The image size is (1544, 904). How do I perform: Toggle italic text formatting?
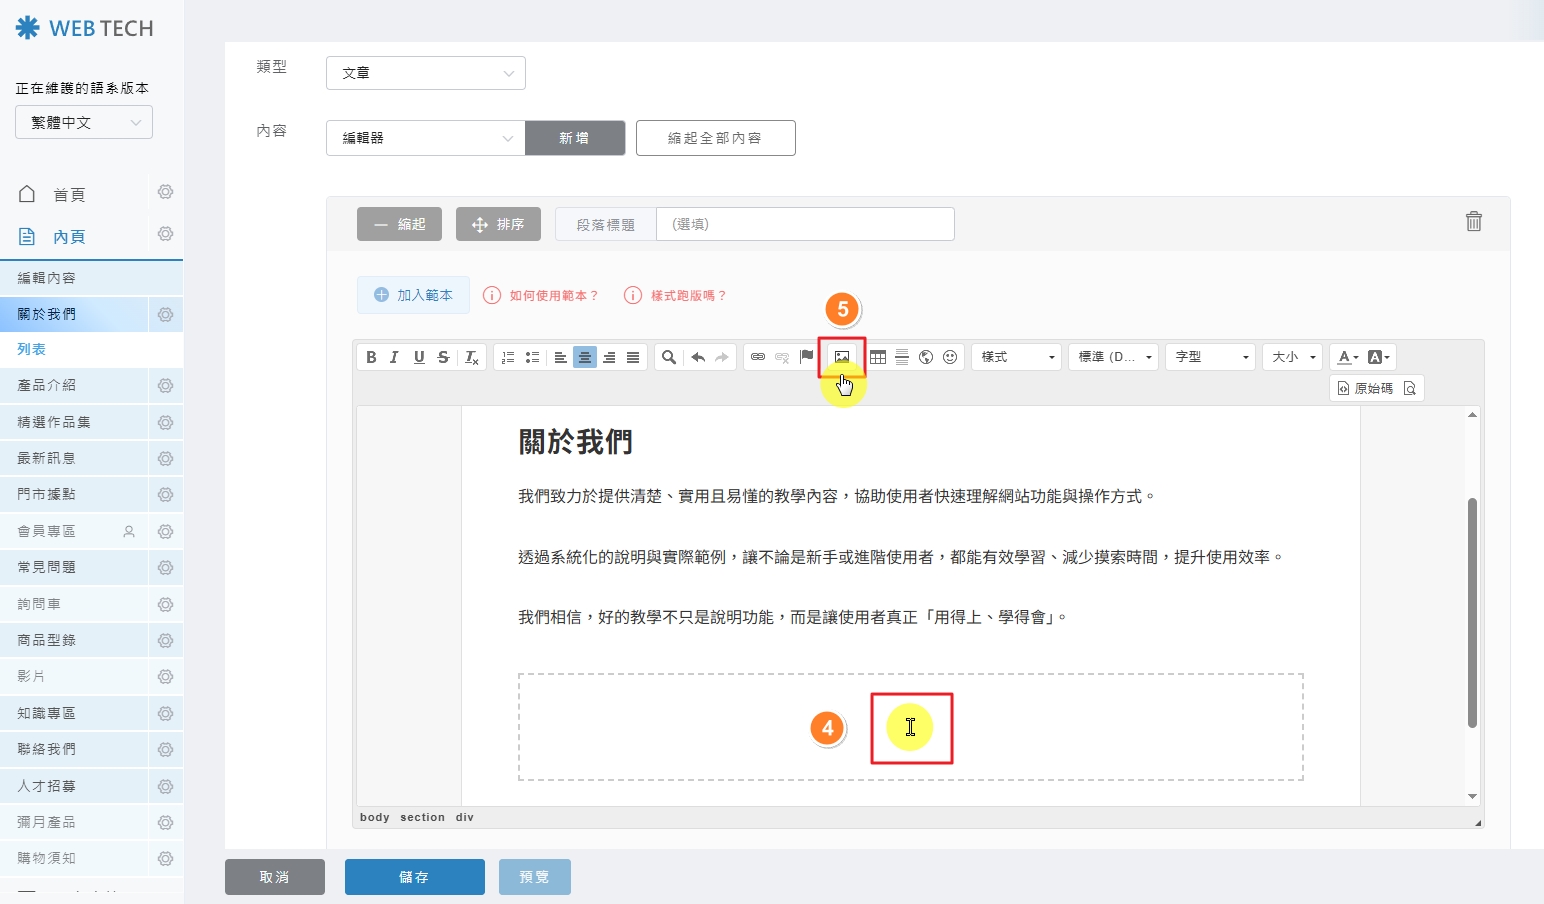pos(394,357)
